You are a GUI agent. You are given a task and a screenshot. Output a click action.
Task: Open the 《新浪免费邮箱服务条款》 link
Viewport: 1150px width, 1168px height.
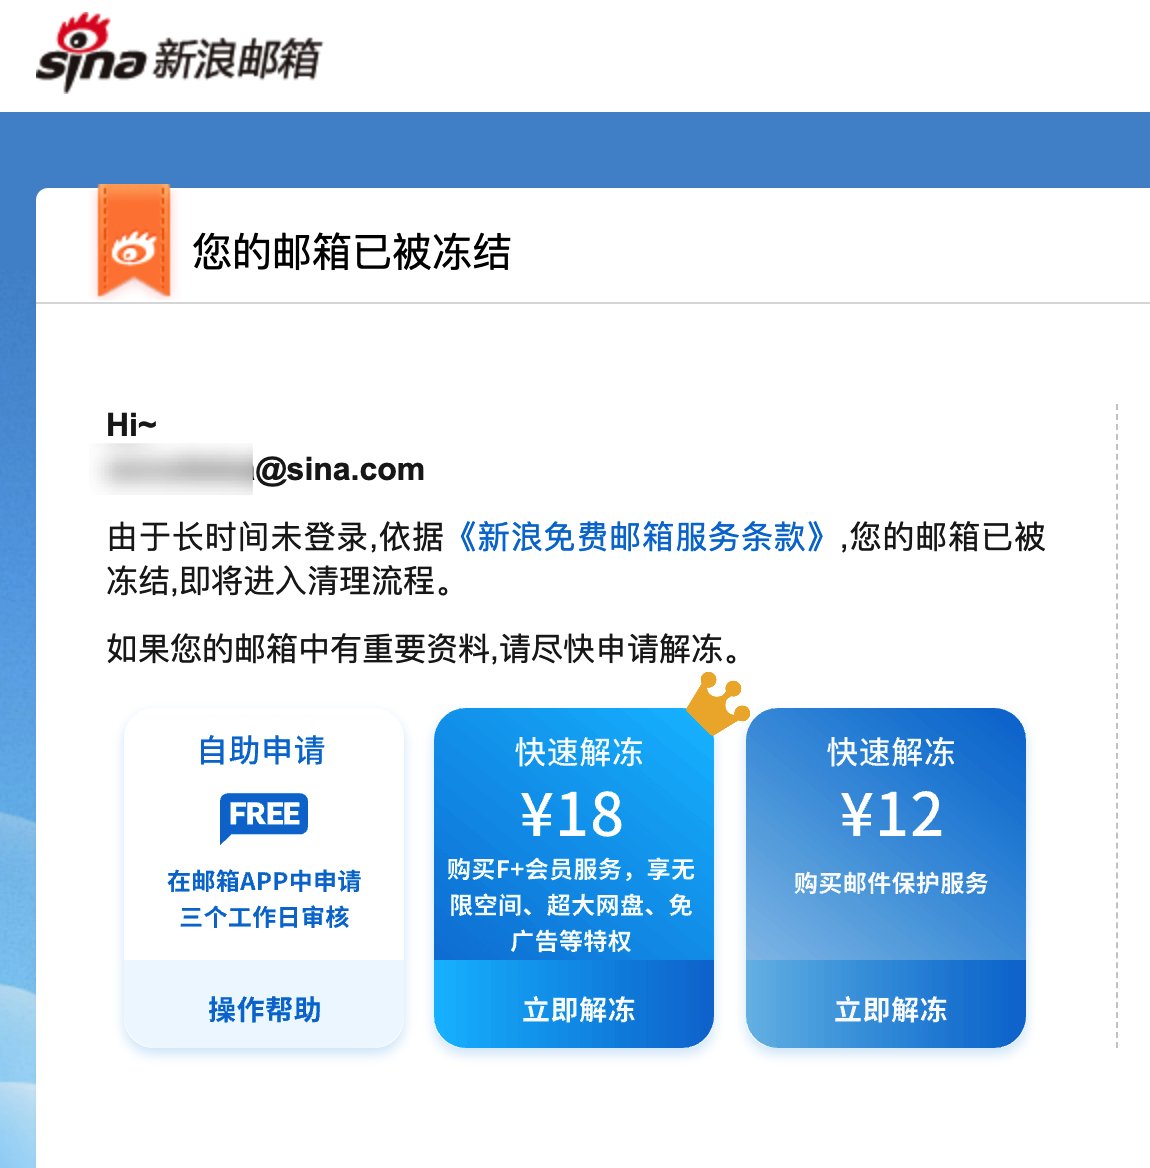point(641,537)
